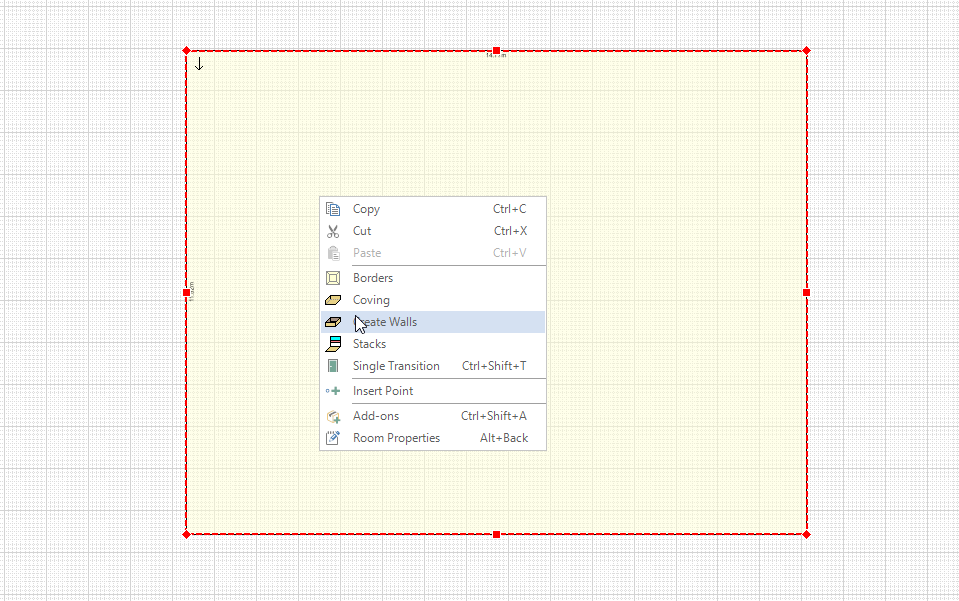This screenshot has width=959, height=601.
Task: Choose Single Transition from menu
Action: [433, 366]
